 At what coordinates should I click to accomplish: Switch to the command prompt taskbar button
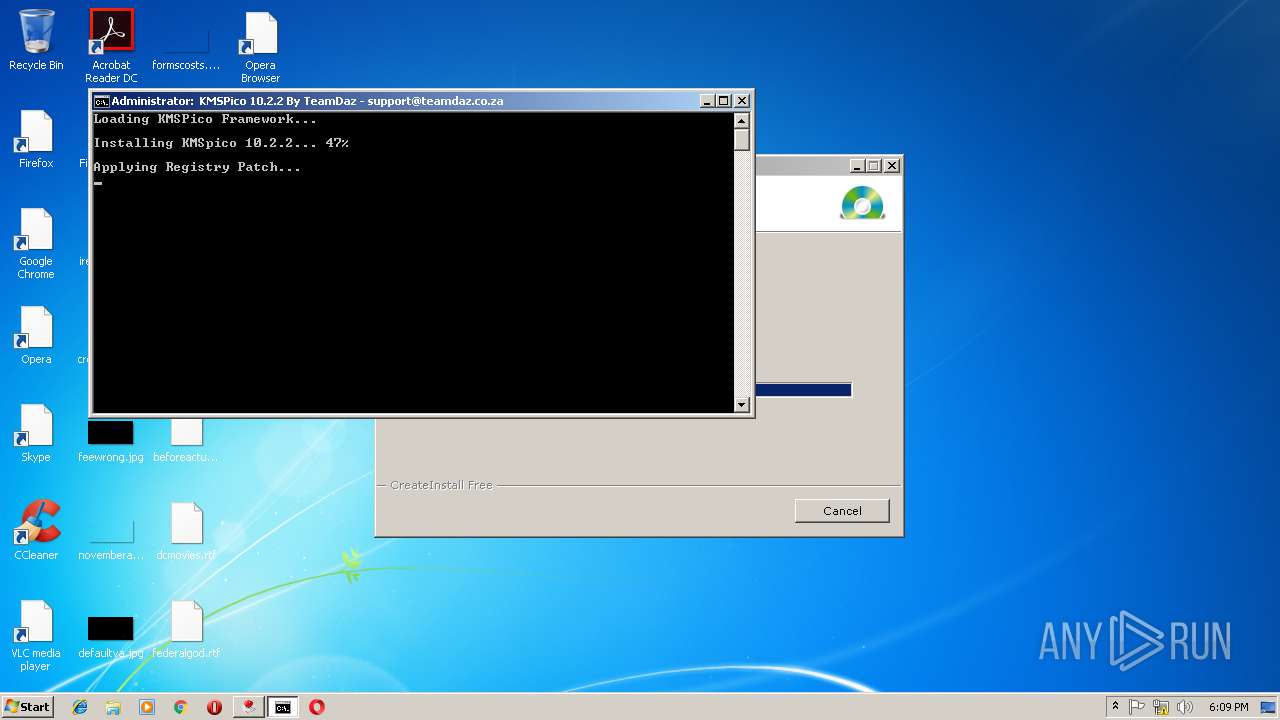(283, 707)
